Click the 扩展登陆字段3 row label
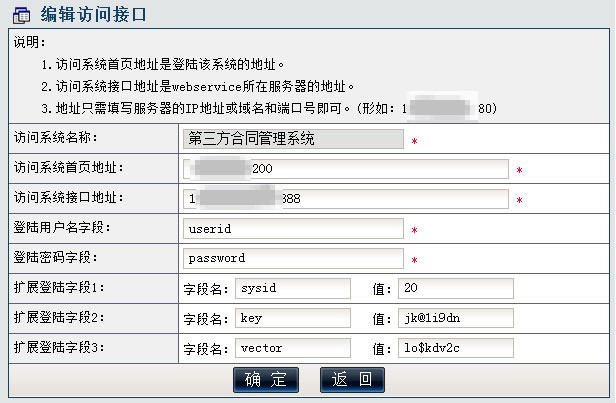This screenshot has width=616, height=403. (59, 347)
